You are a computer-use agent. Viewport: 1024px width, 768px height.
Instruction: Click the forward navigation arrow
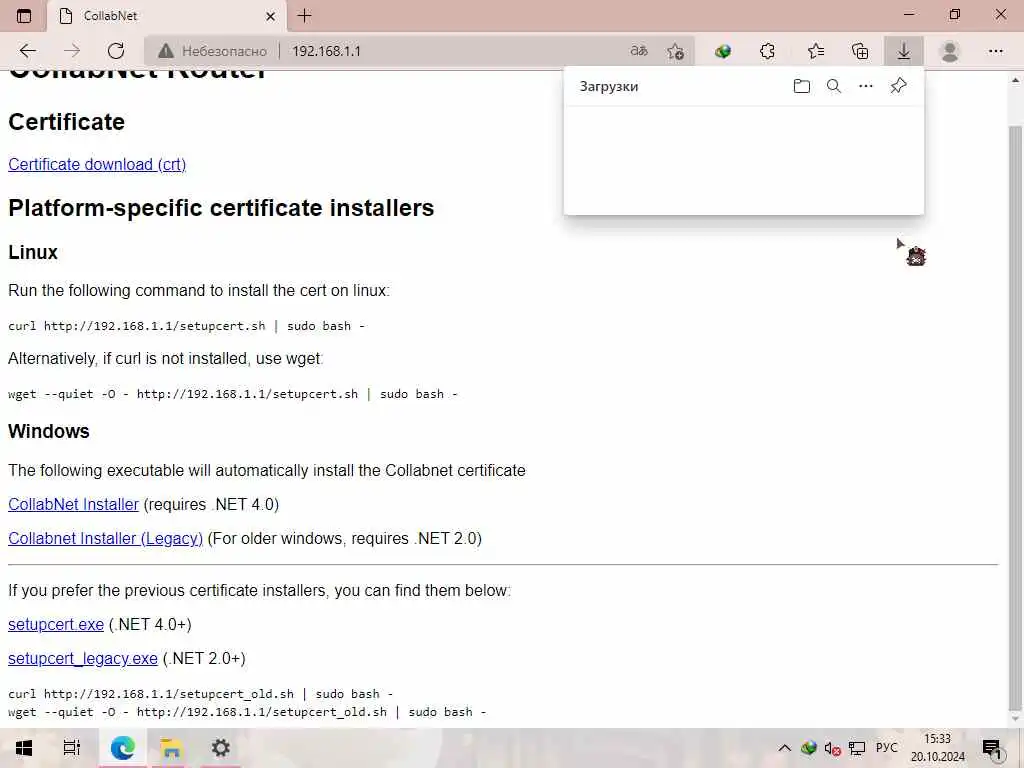pyautogui.click(x=72, y=51)
